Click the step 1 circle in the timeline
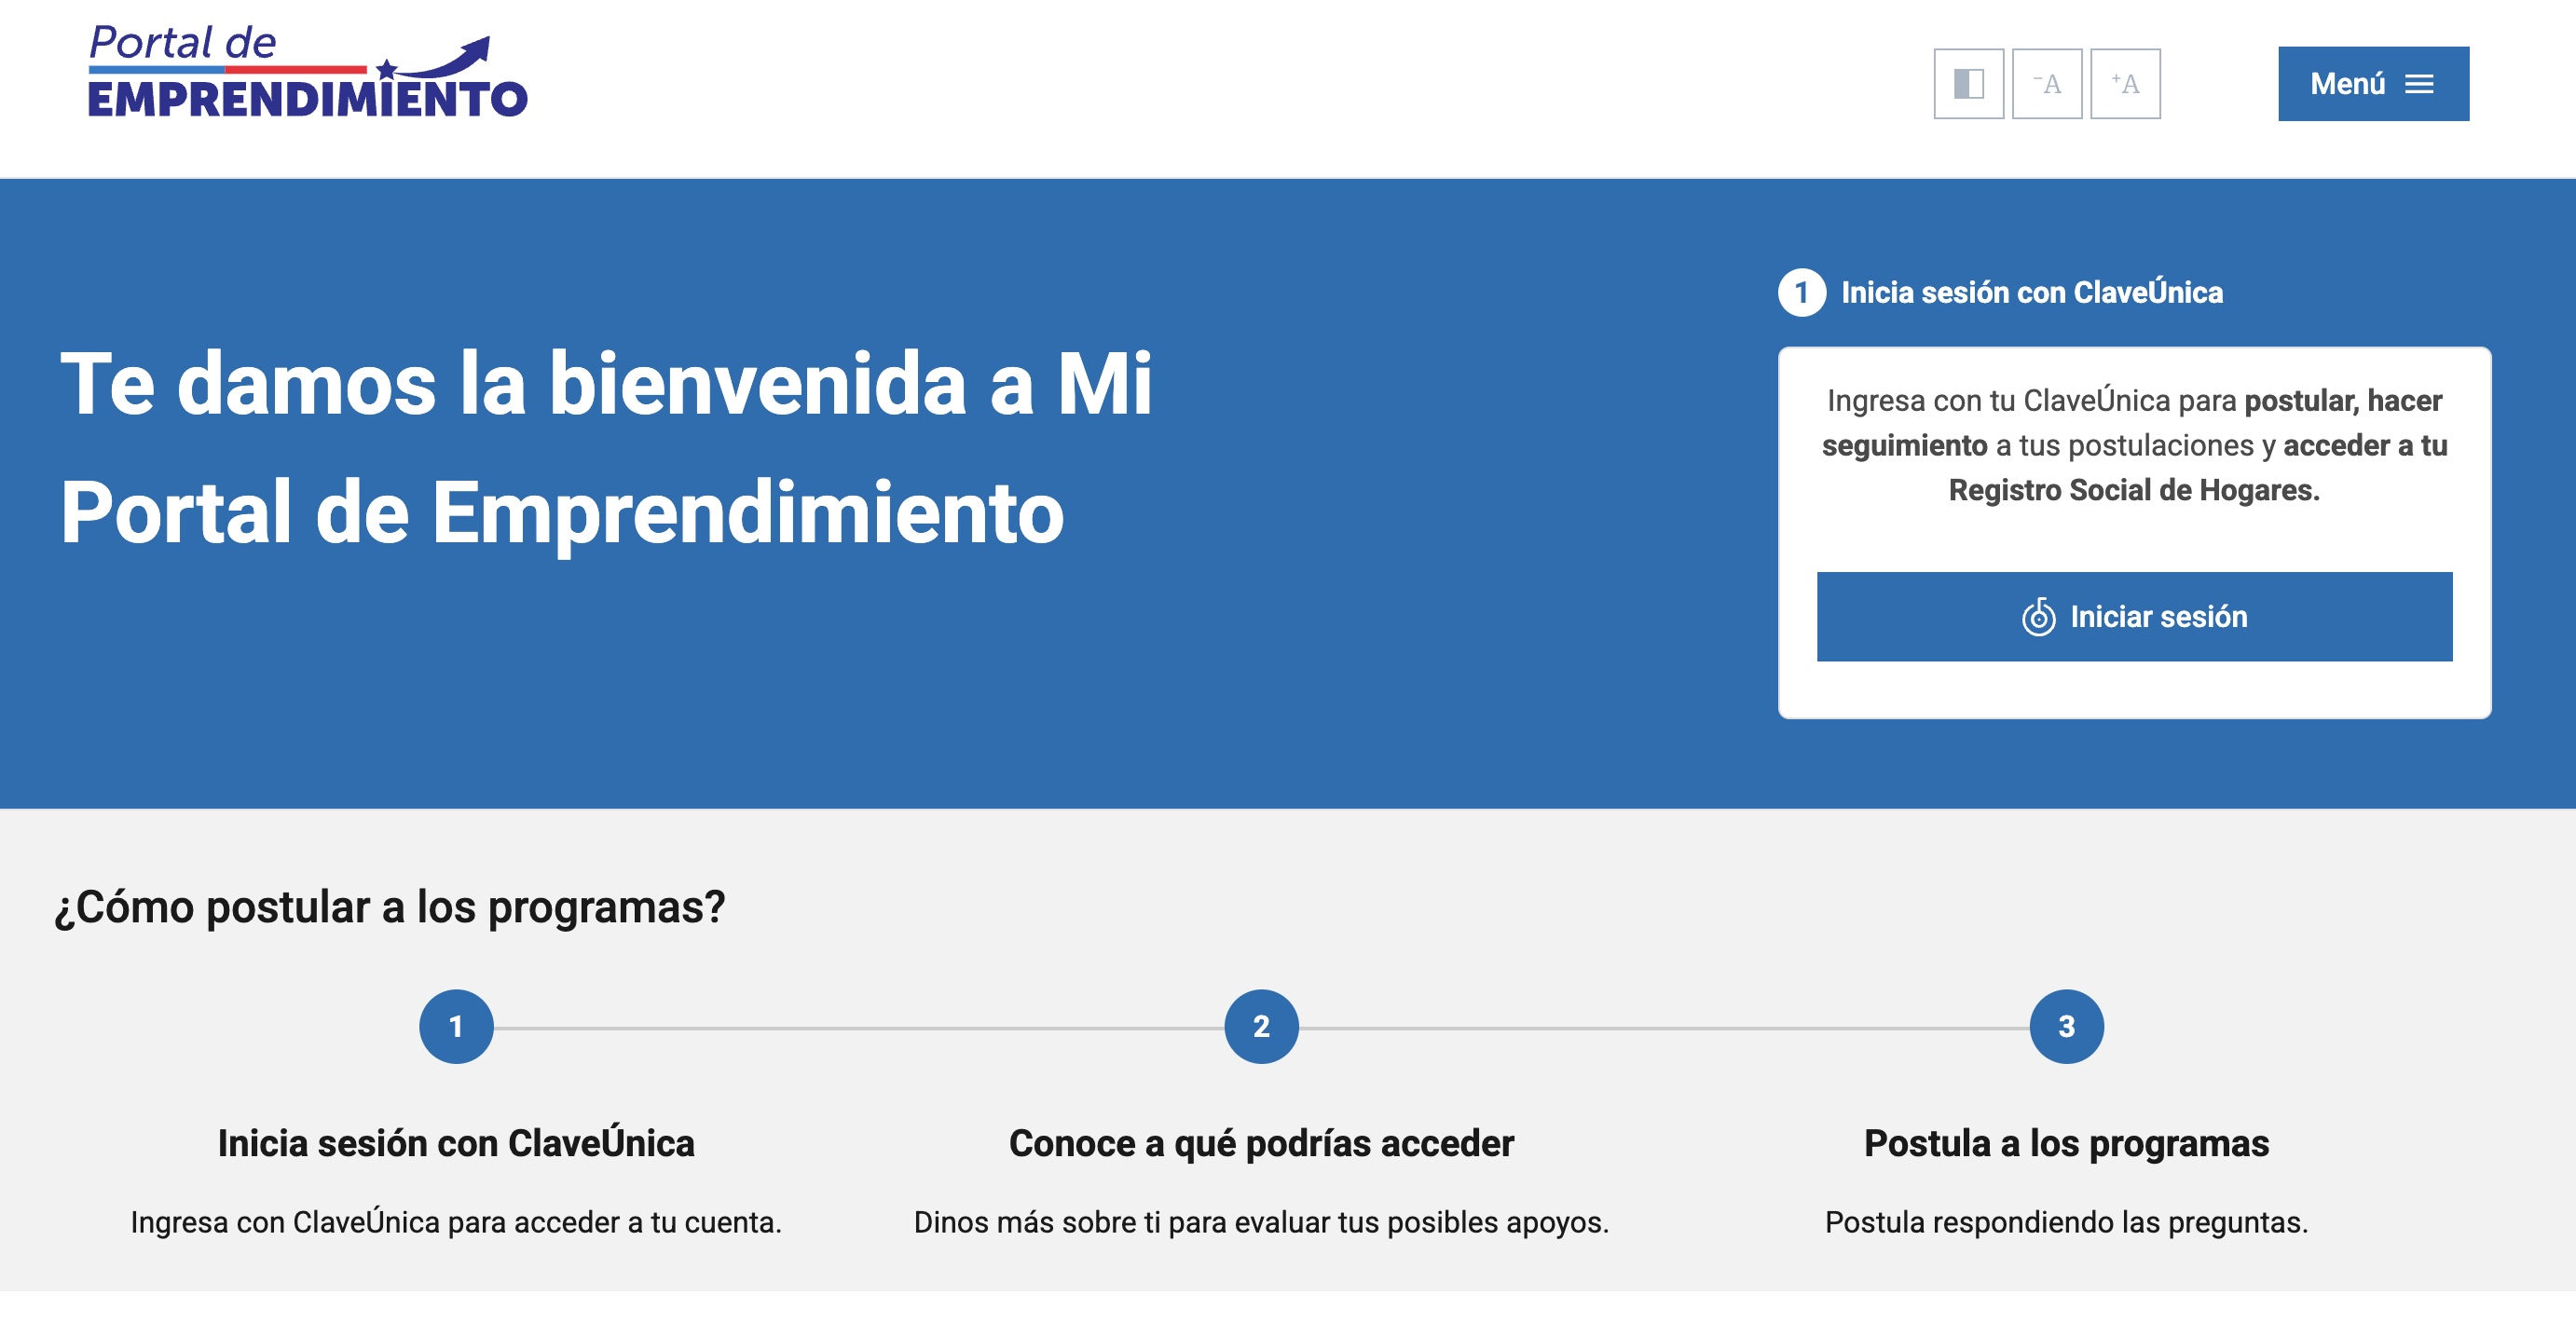The width and height of the screenshot is (2576, 1336). click(456, 1027)
